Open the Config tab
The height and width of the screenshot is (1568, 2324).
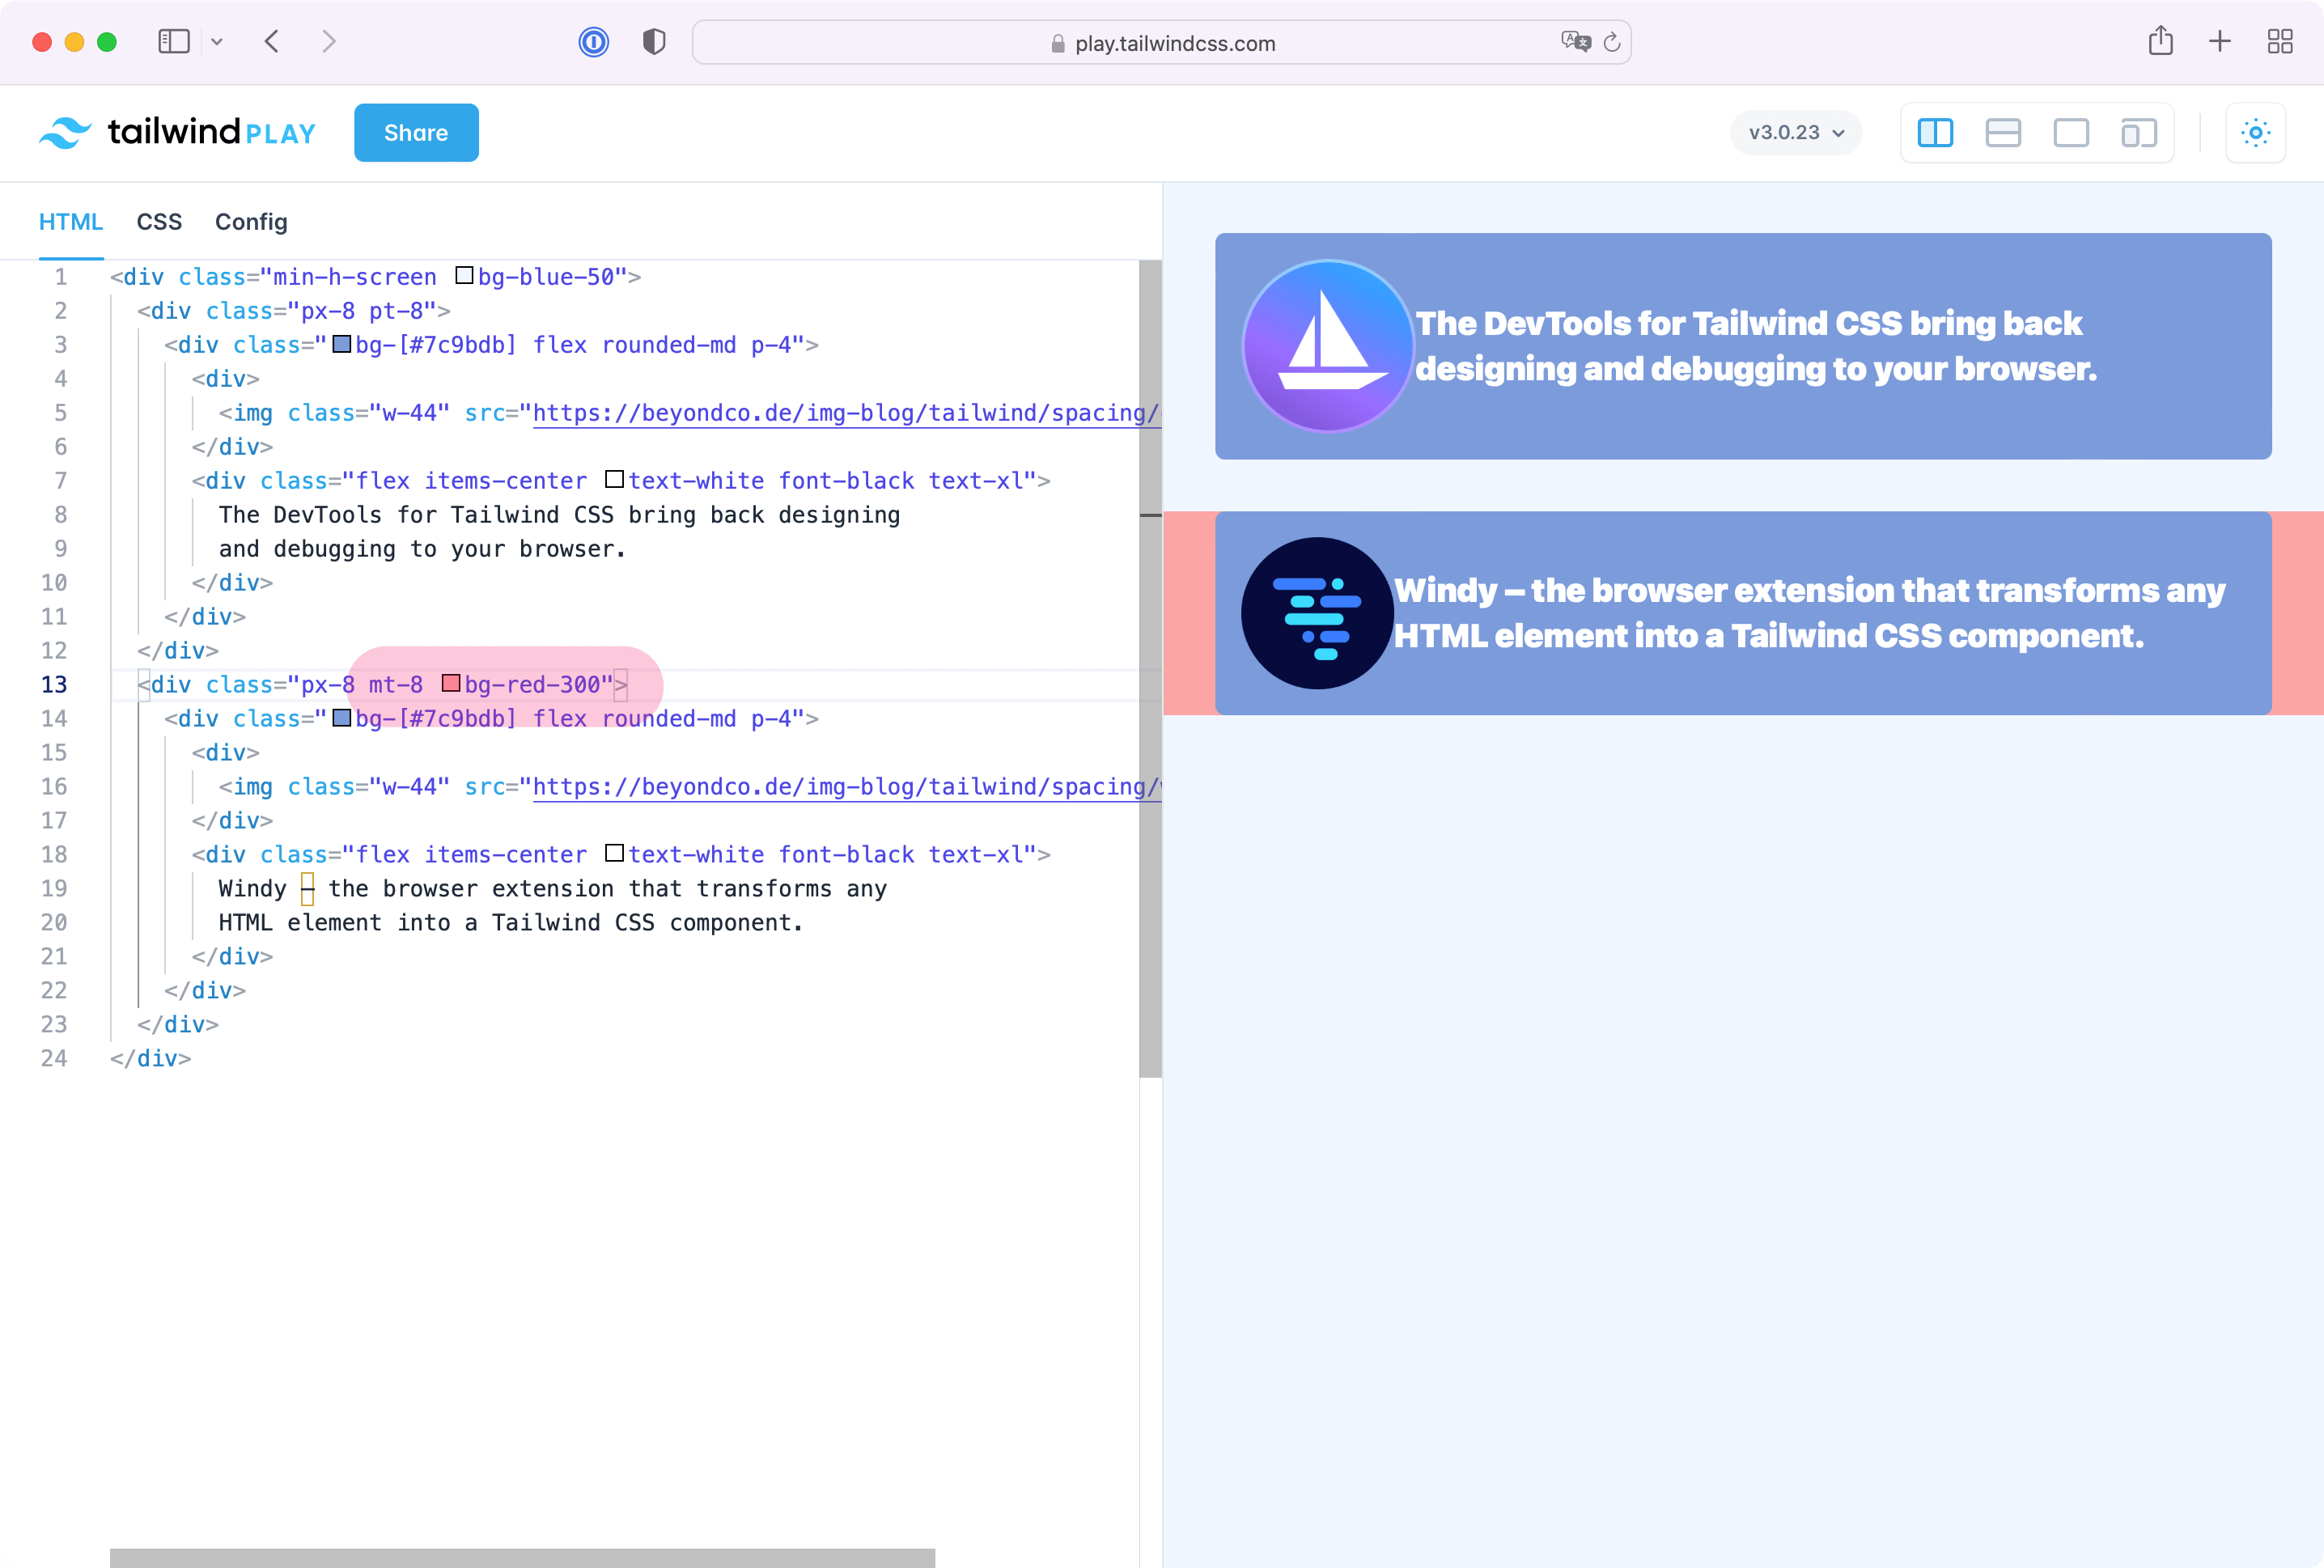[x=250, y=222]
